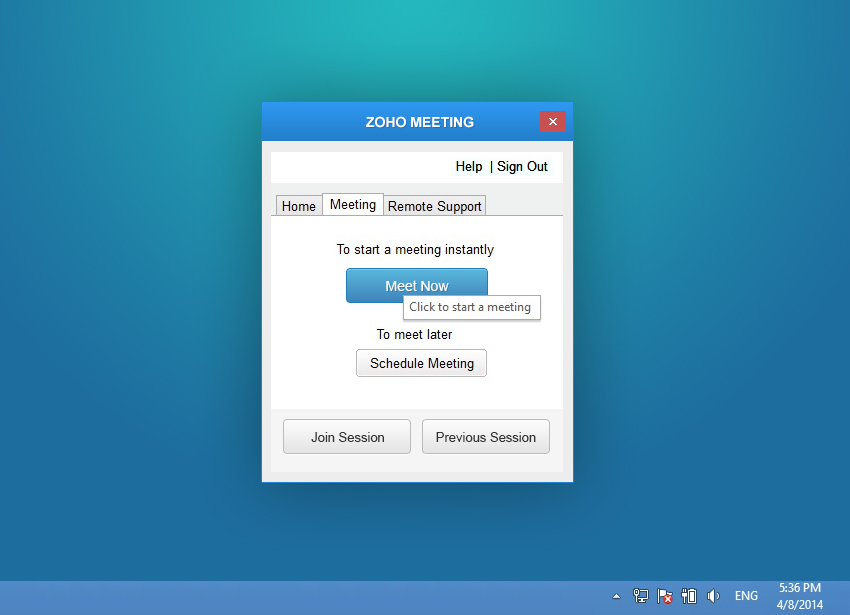
Task: Open the taskbar clock and date
Action: click(800, 596)
